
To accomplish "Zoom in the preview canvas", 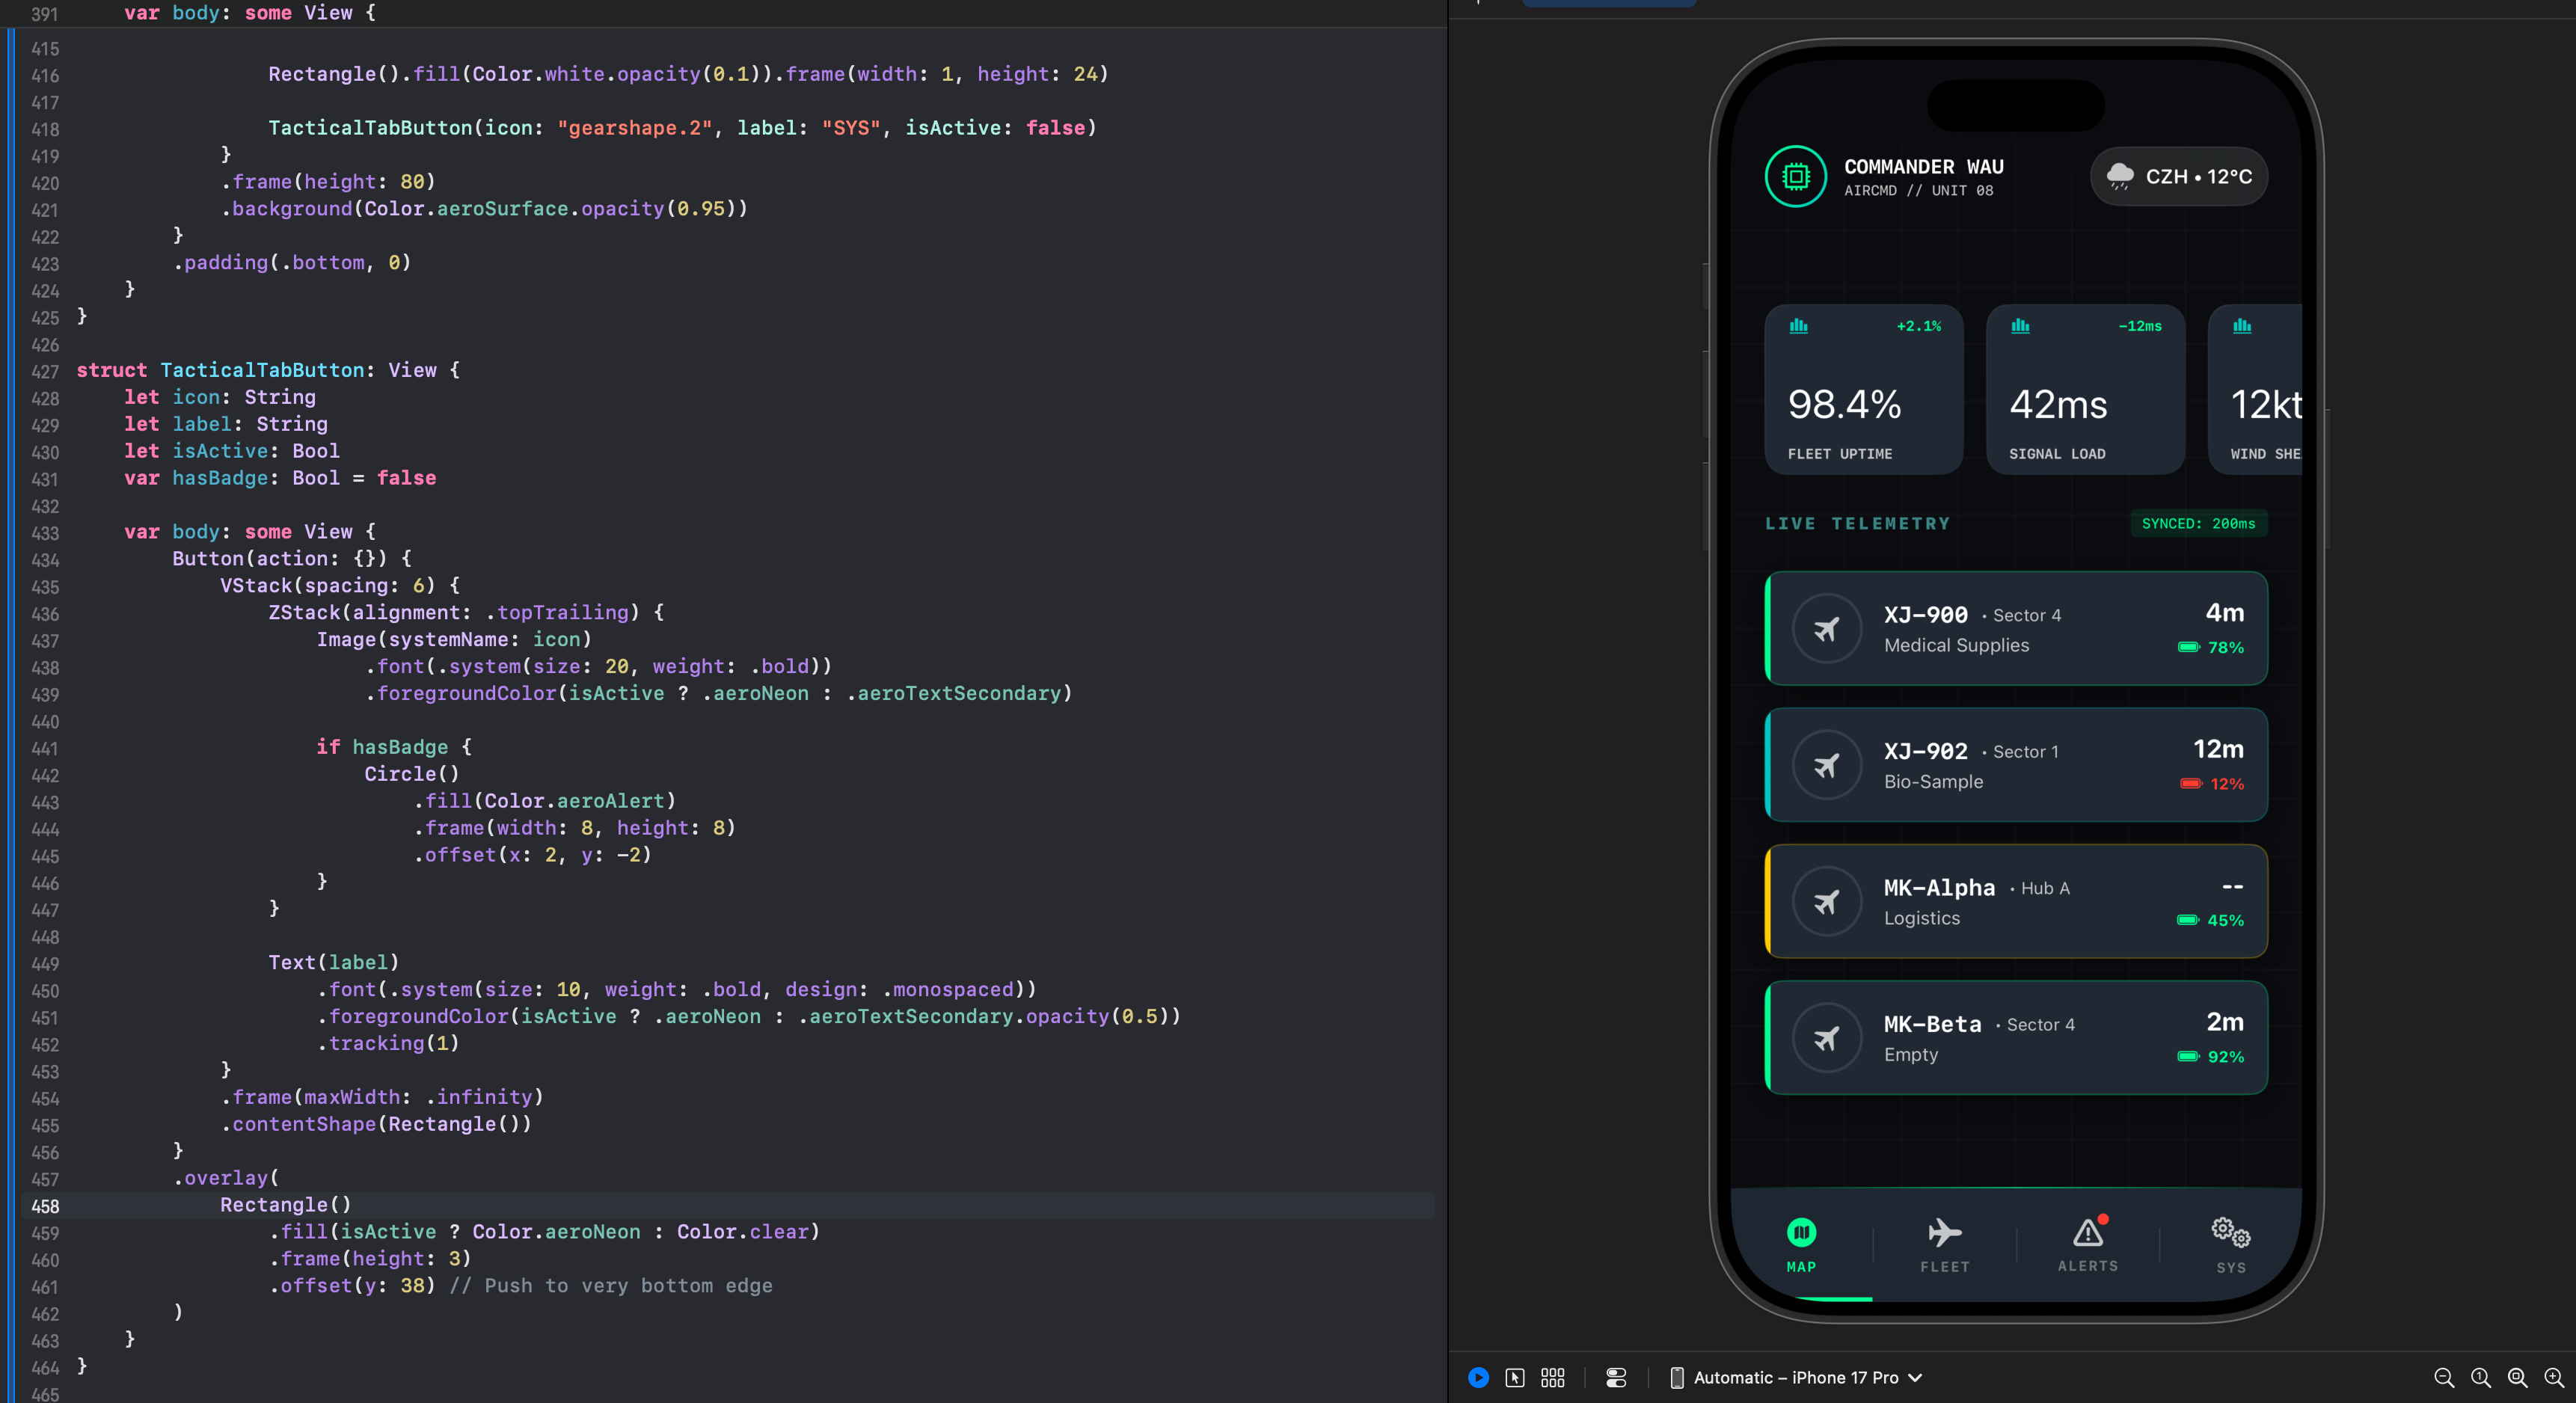I will [x=2553, y=1377].
